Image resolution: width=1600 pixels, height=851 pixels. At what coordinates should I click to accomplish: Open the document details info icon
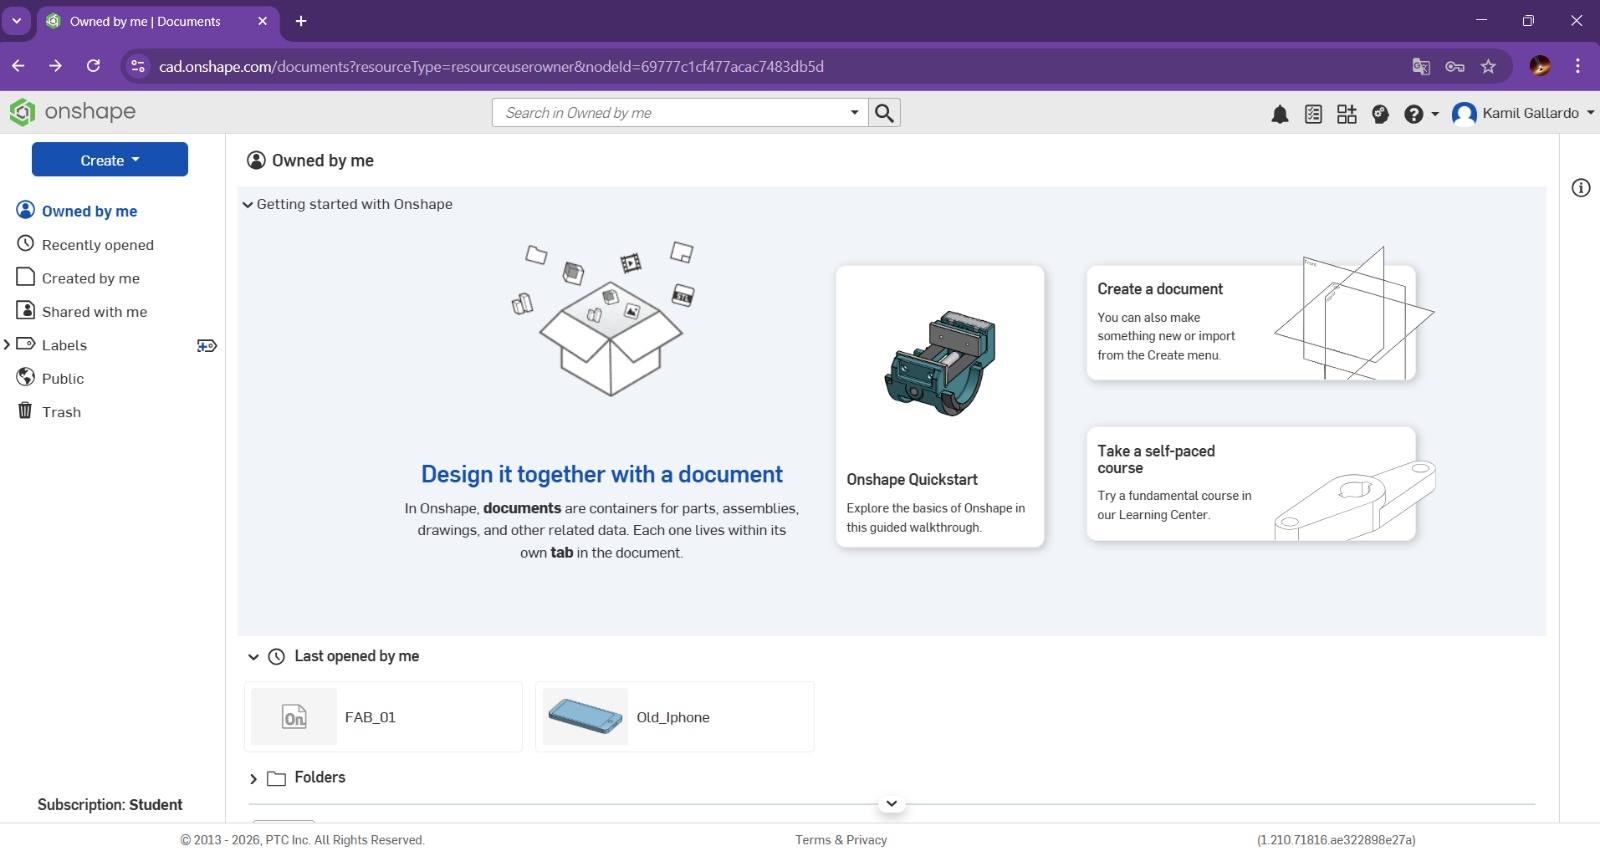1581,188
